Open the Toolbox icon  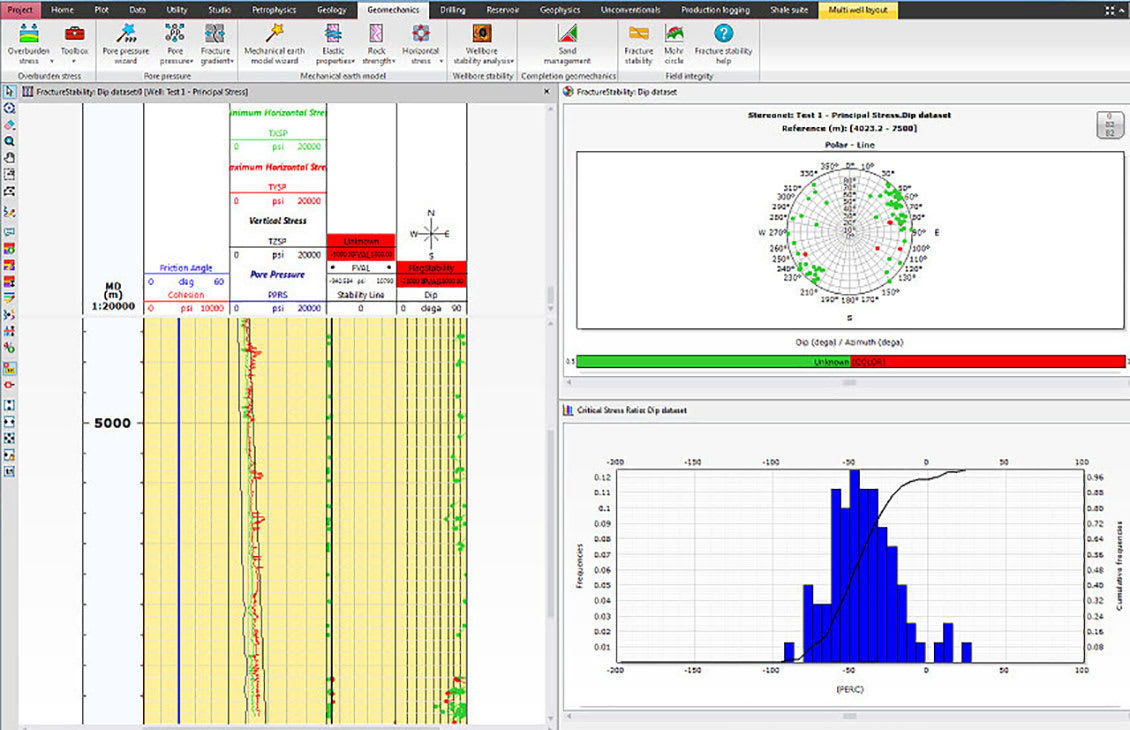pyautogui.click(x=74, y=43)
